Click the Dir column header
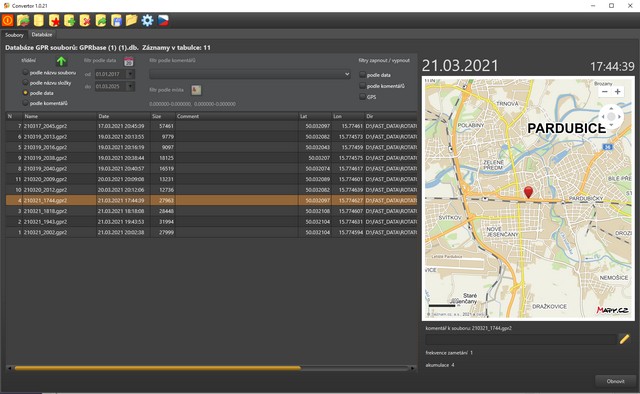The image size is (640, 394). 391,116
